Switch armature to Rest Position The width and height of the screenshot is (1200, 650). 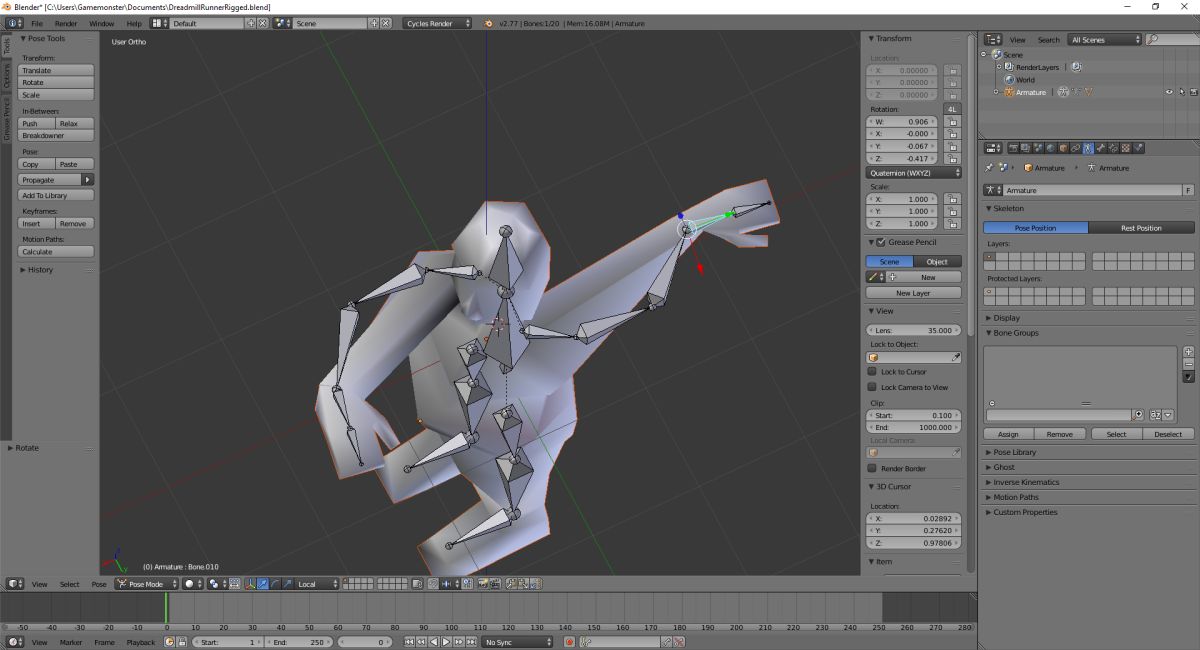[1141, 228]
